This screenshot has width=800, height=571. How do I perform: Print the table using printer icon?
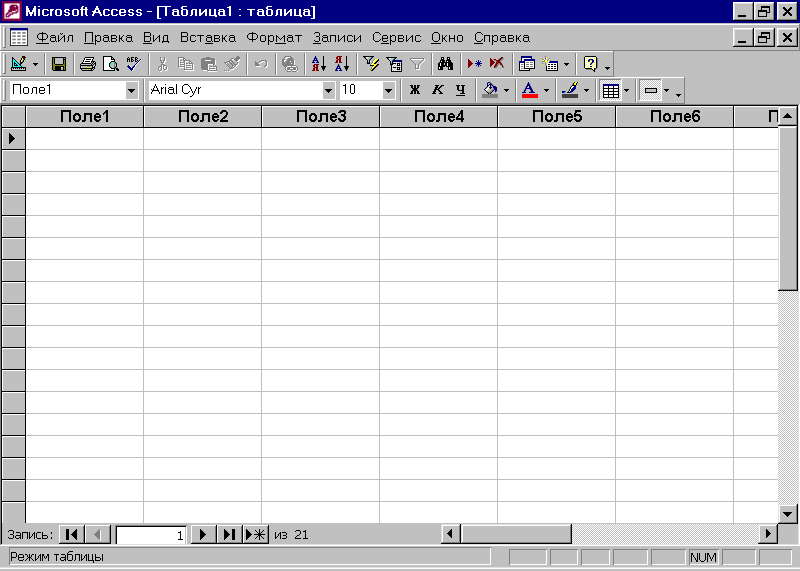point(88,64)
